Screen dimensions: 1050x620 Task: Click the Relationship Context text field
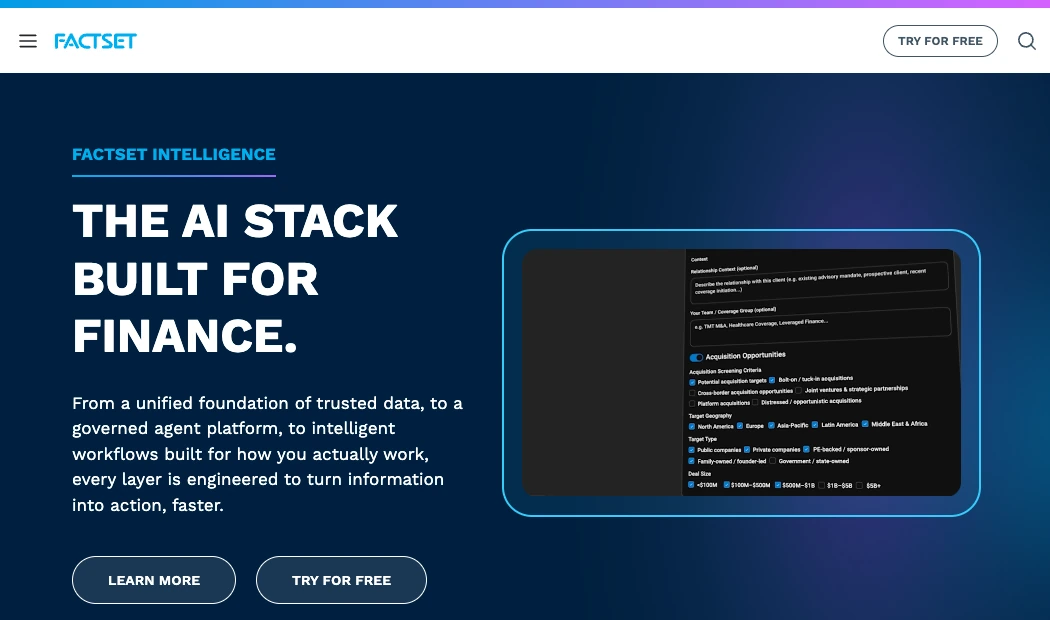click(819, 283)
